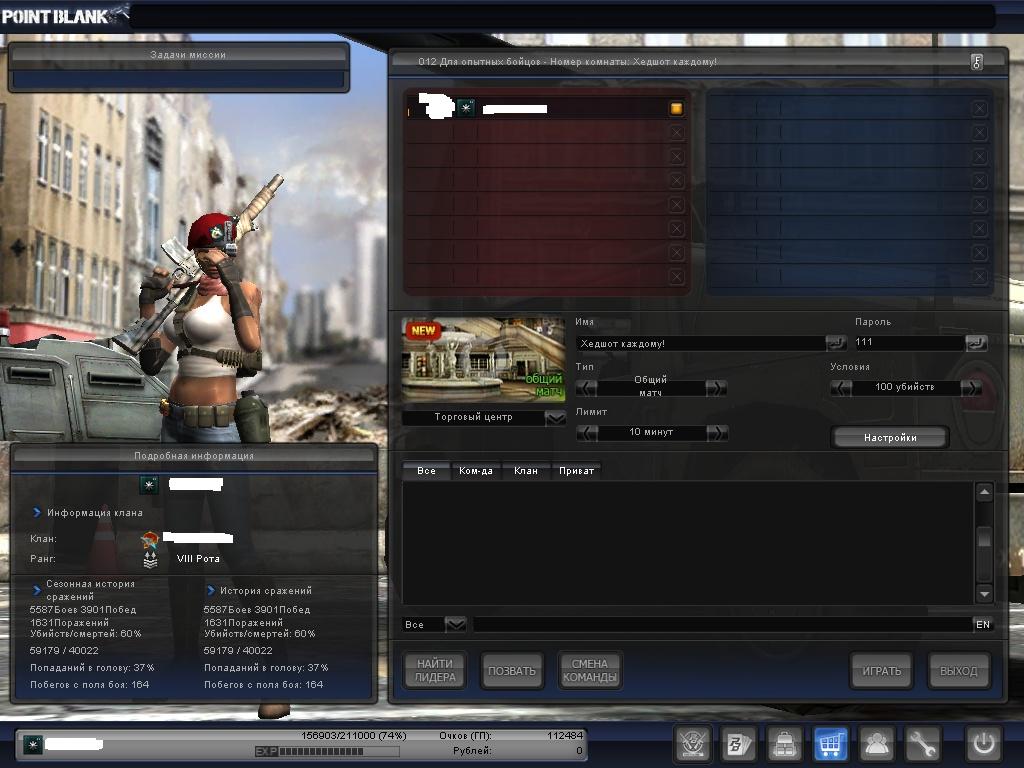Open the Все chat channel dropdown

point(455,624)
